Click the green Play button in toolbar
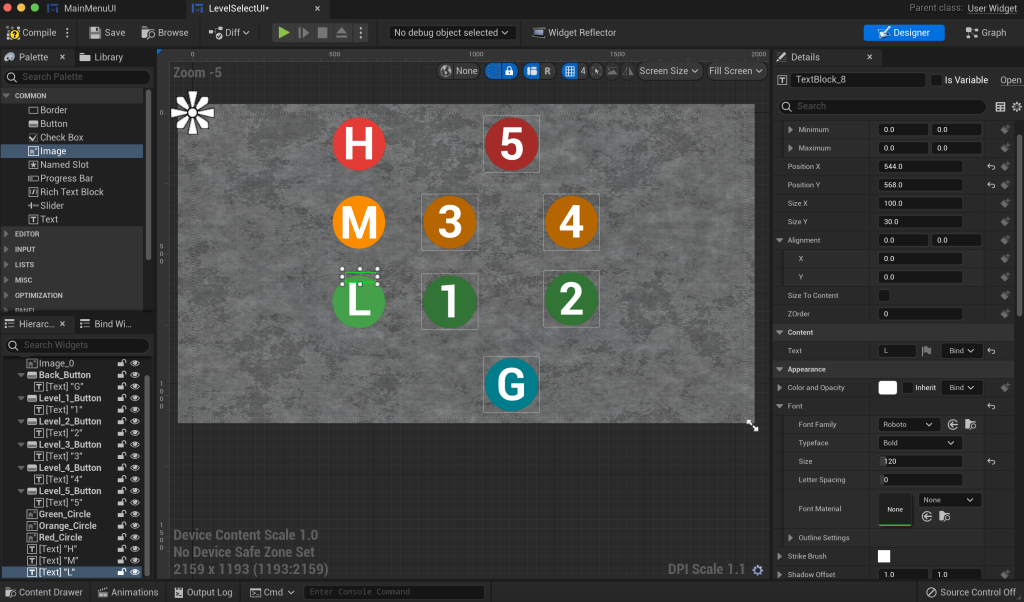The image size is (1024, 602). (284, 32)
